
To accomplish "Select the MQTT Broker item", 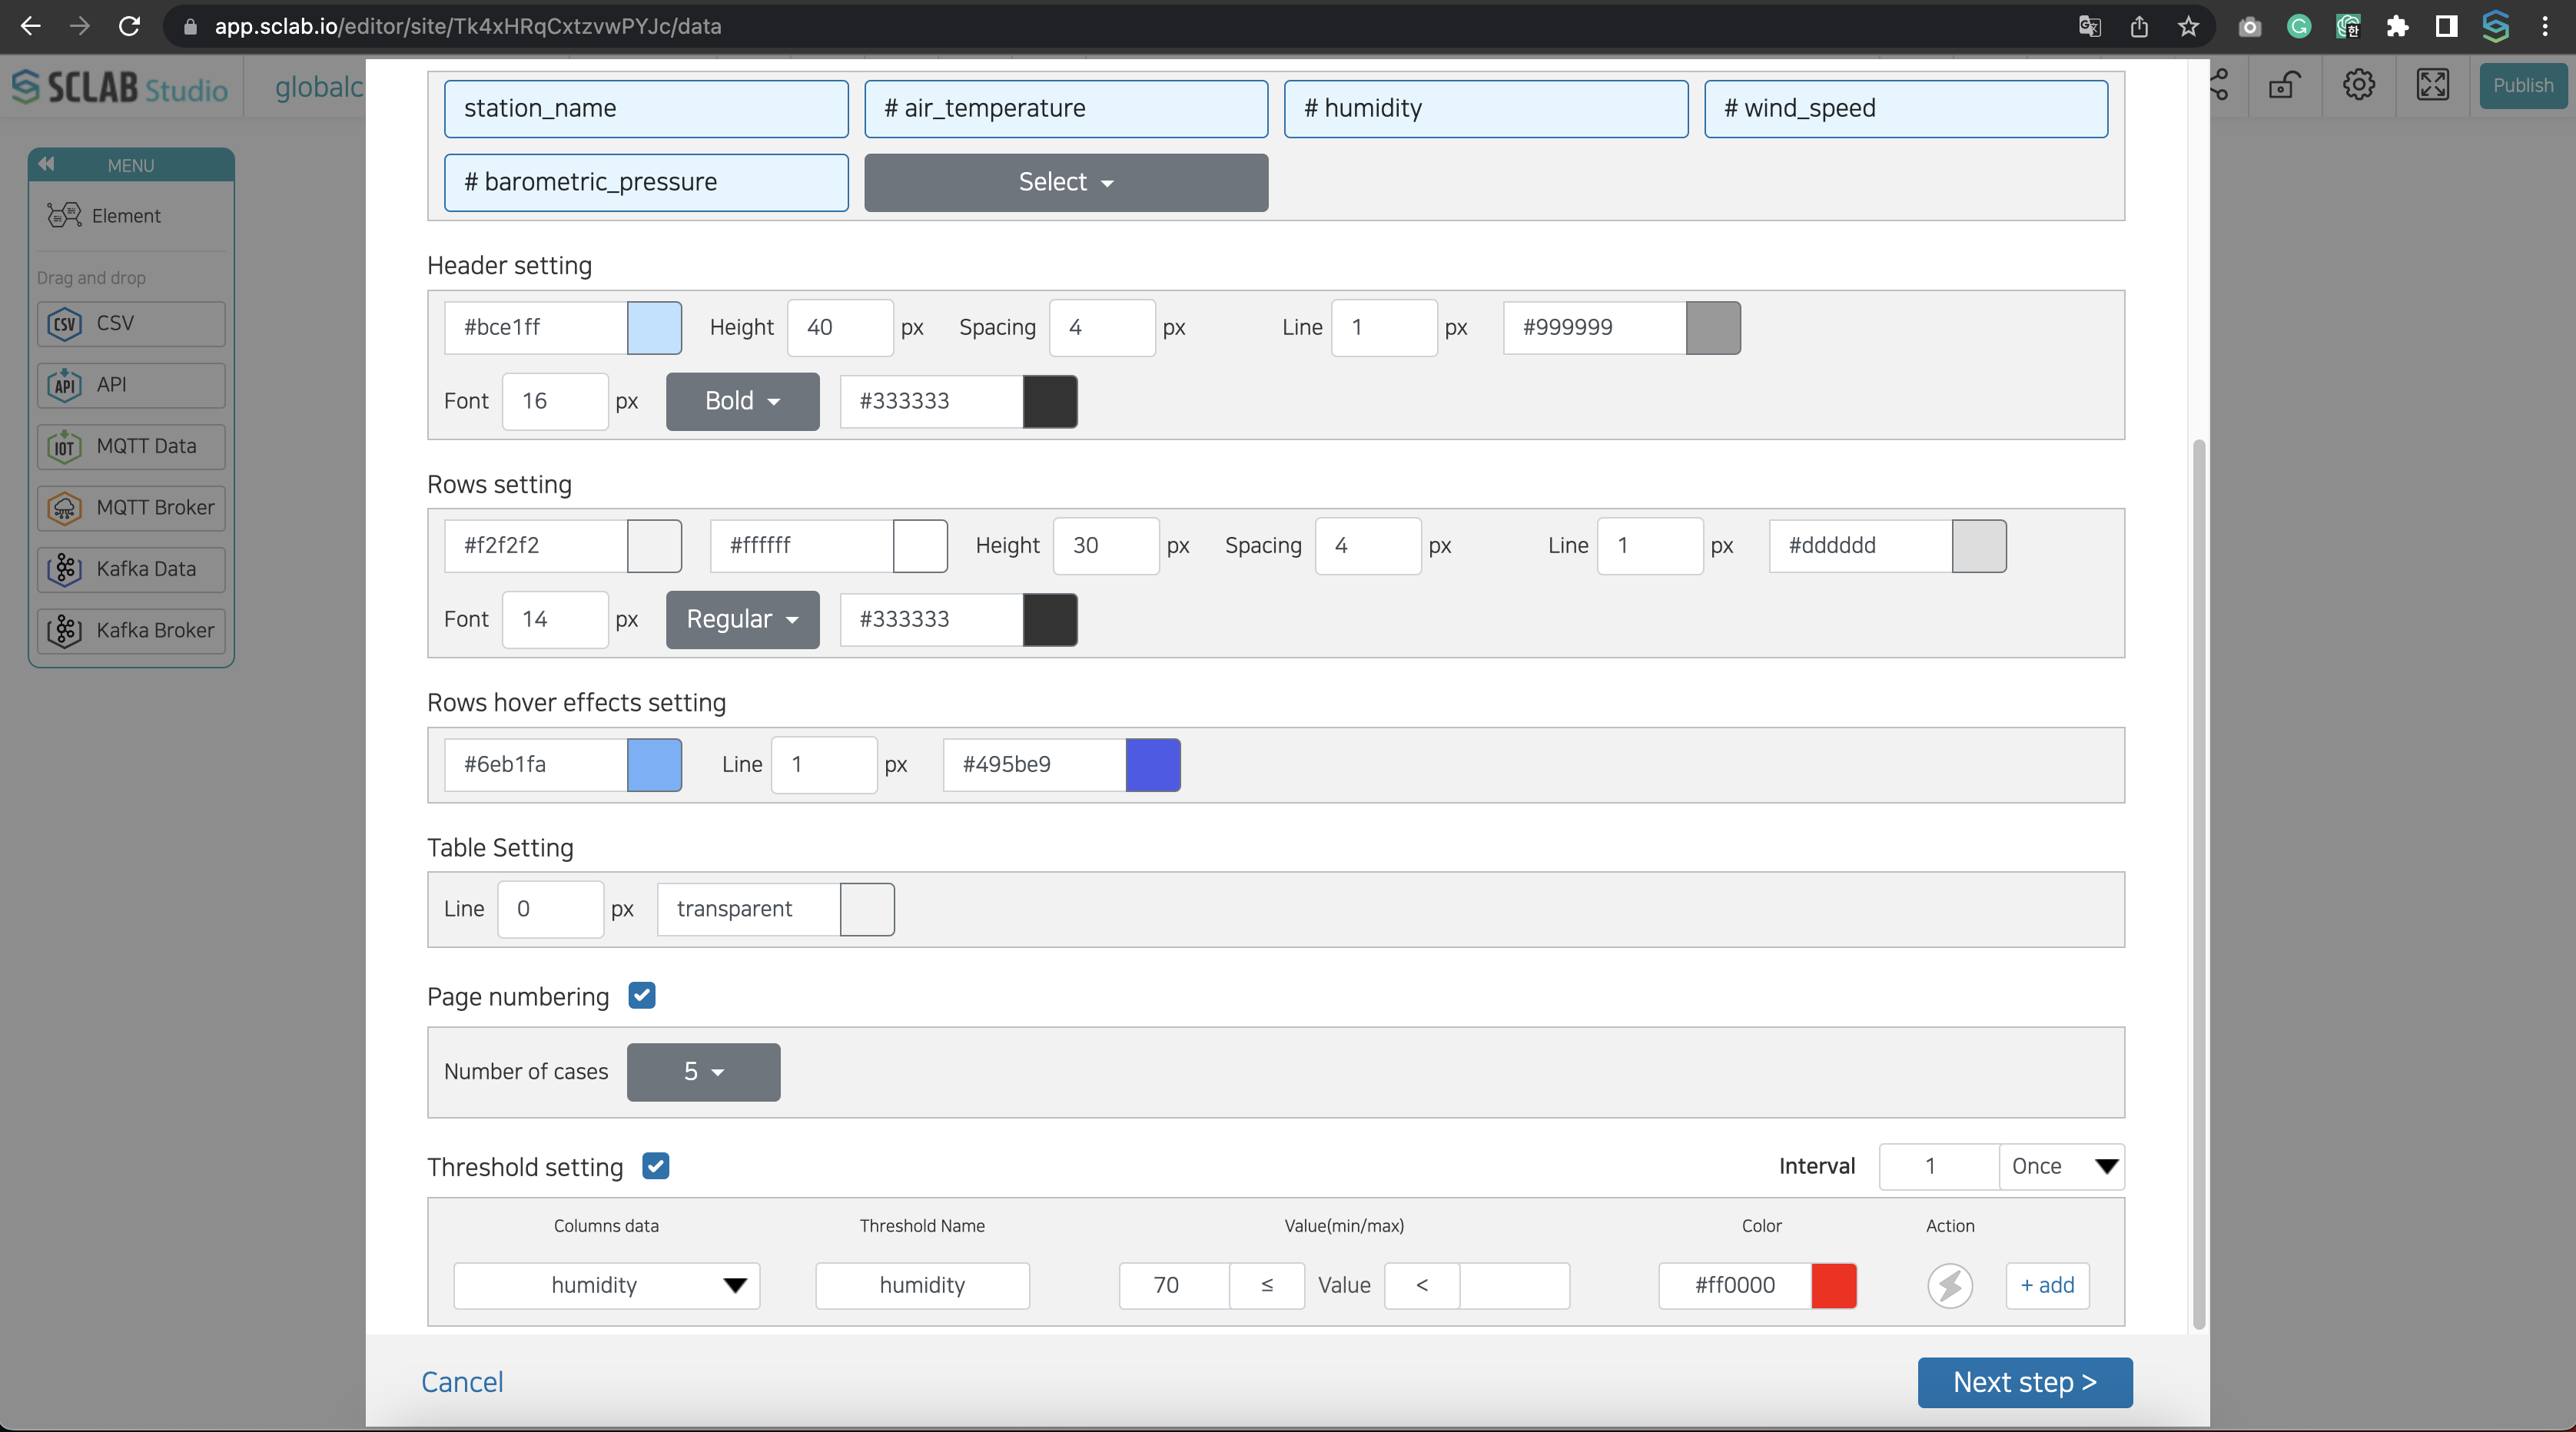I will pyautogui.click(x=131, y=507).
